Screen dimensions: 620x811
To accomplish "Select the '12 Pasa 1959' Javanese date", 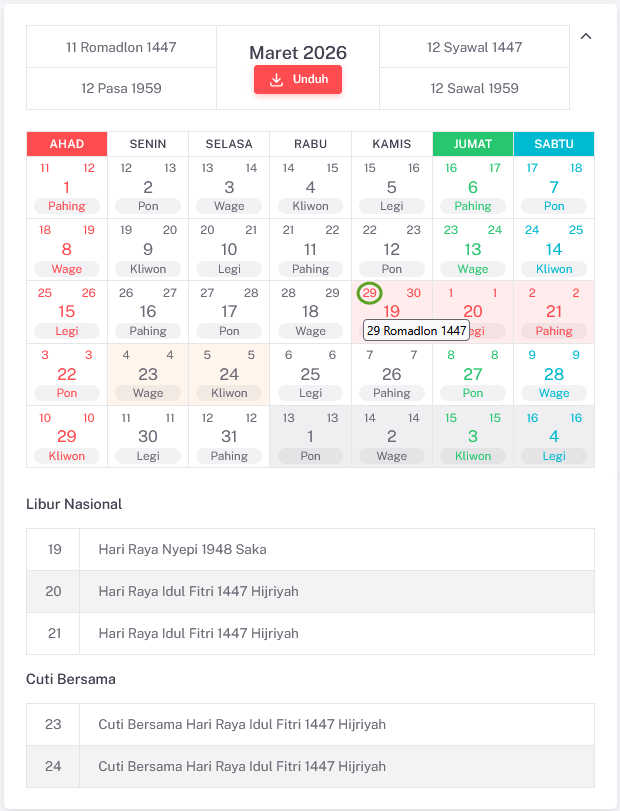I will [120, 88].
